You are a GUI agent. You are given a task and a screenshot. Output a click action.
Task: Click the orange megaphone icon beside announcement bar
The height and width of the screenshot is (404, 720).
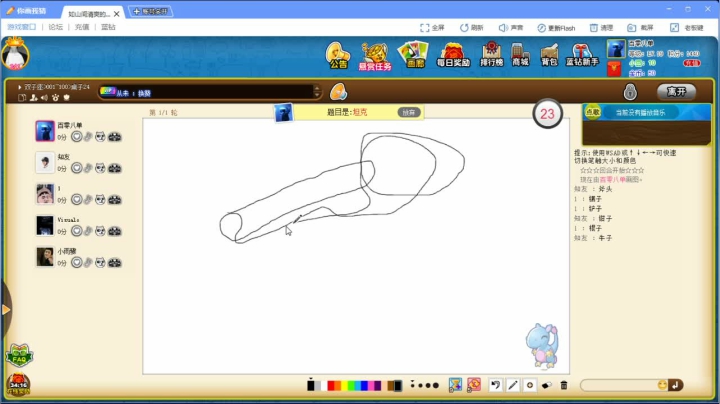click(x=338, y=92)
